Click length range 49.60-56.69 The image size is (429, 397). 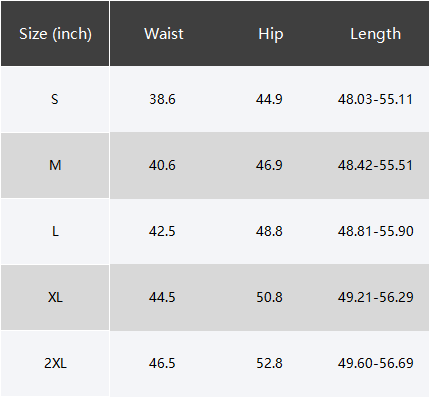[376, 363]
